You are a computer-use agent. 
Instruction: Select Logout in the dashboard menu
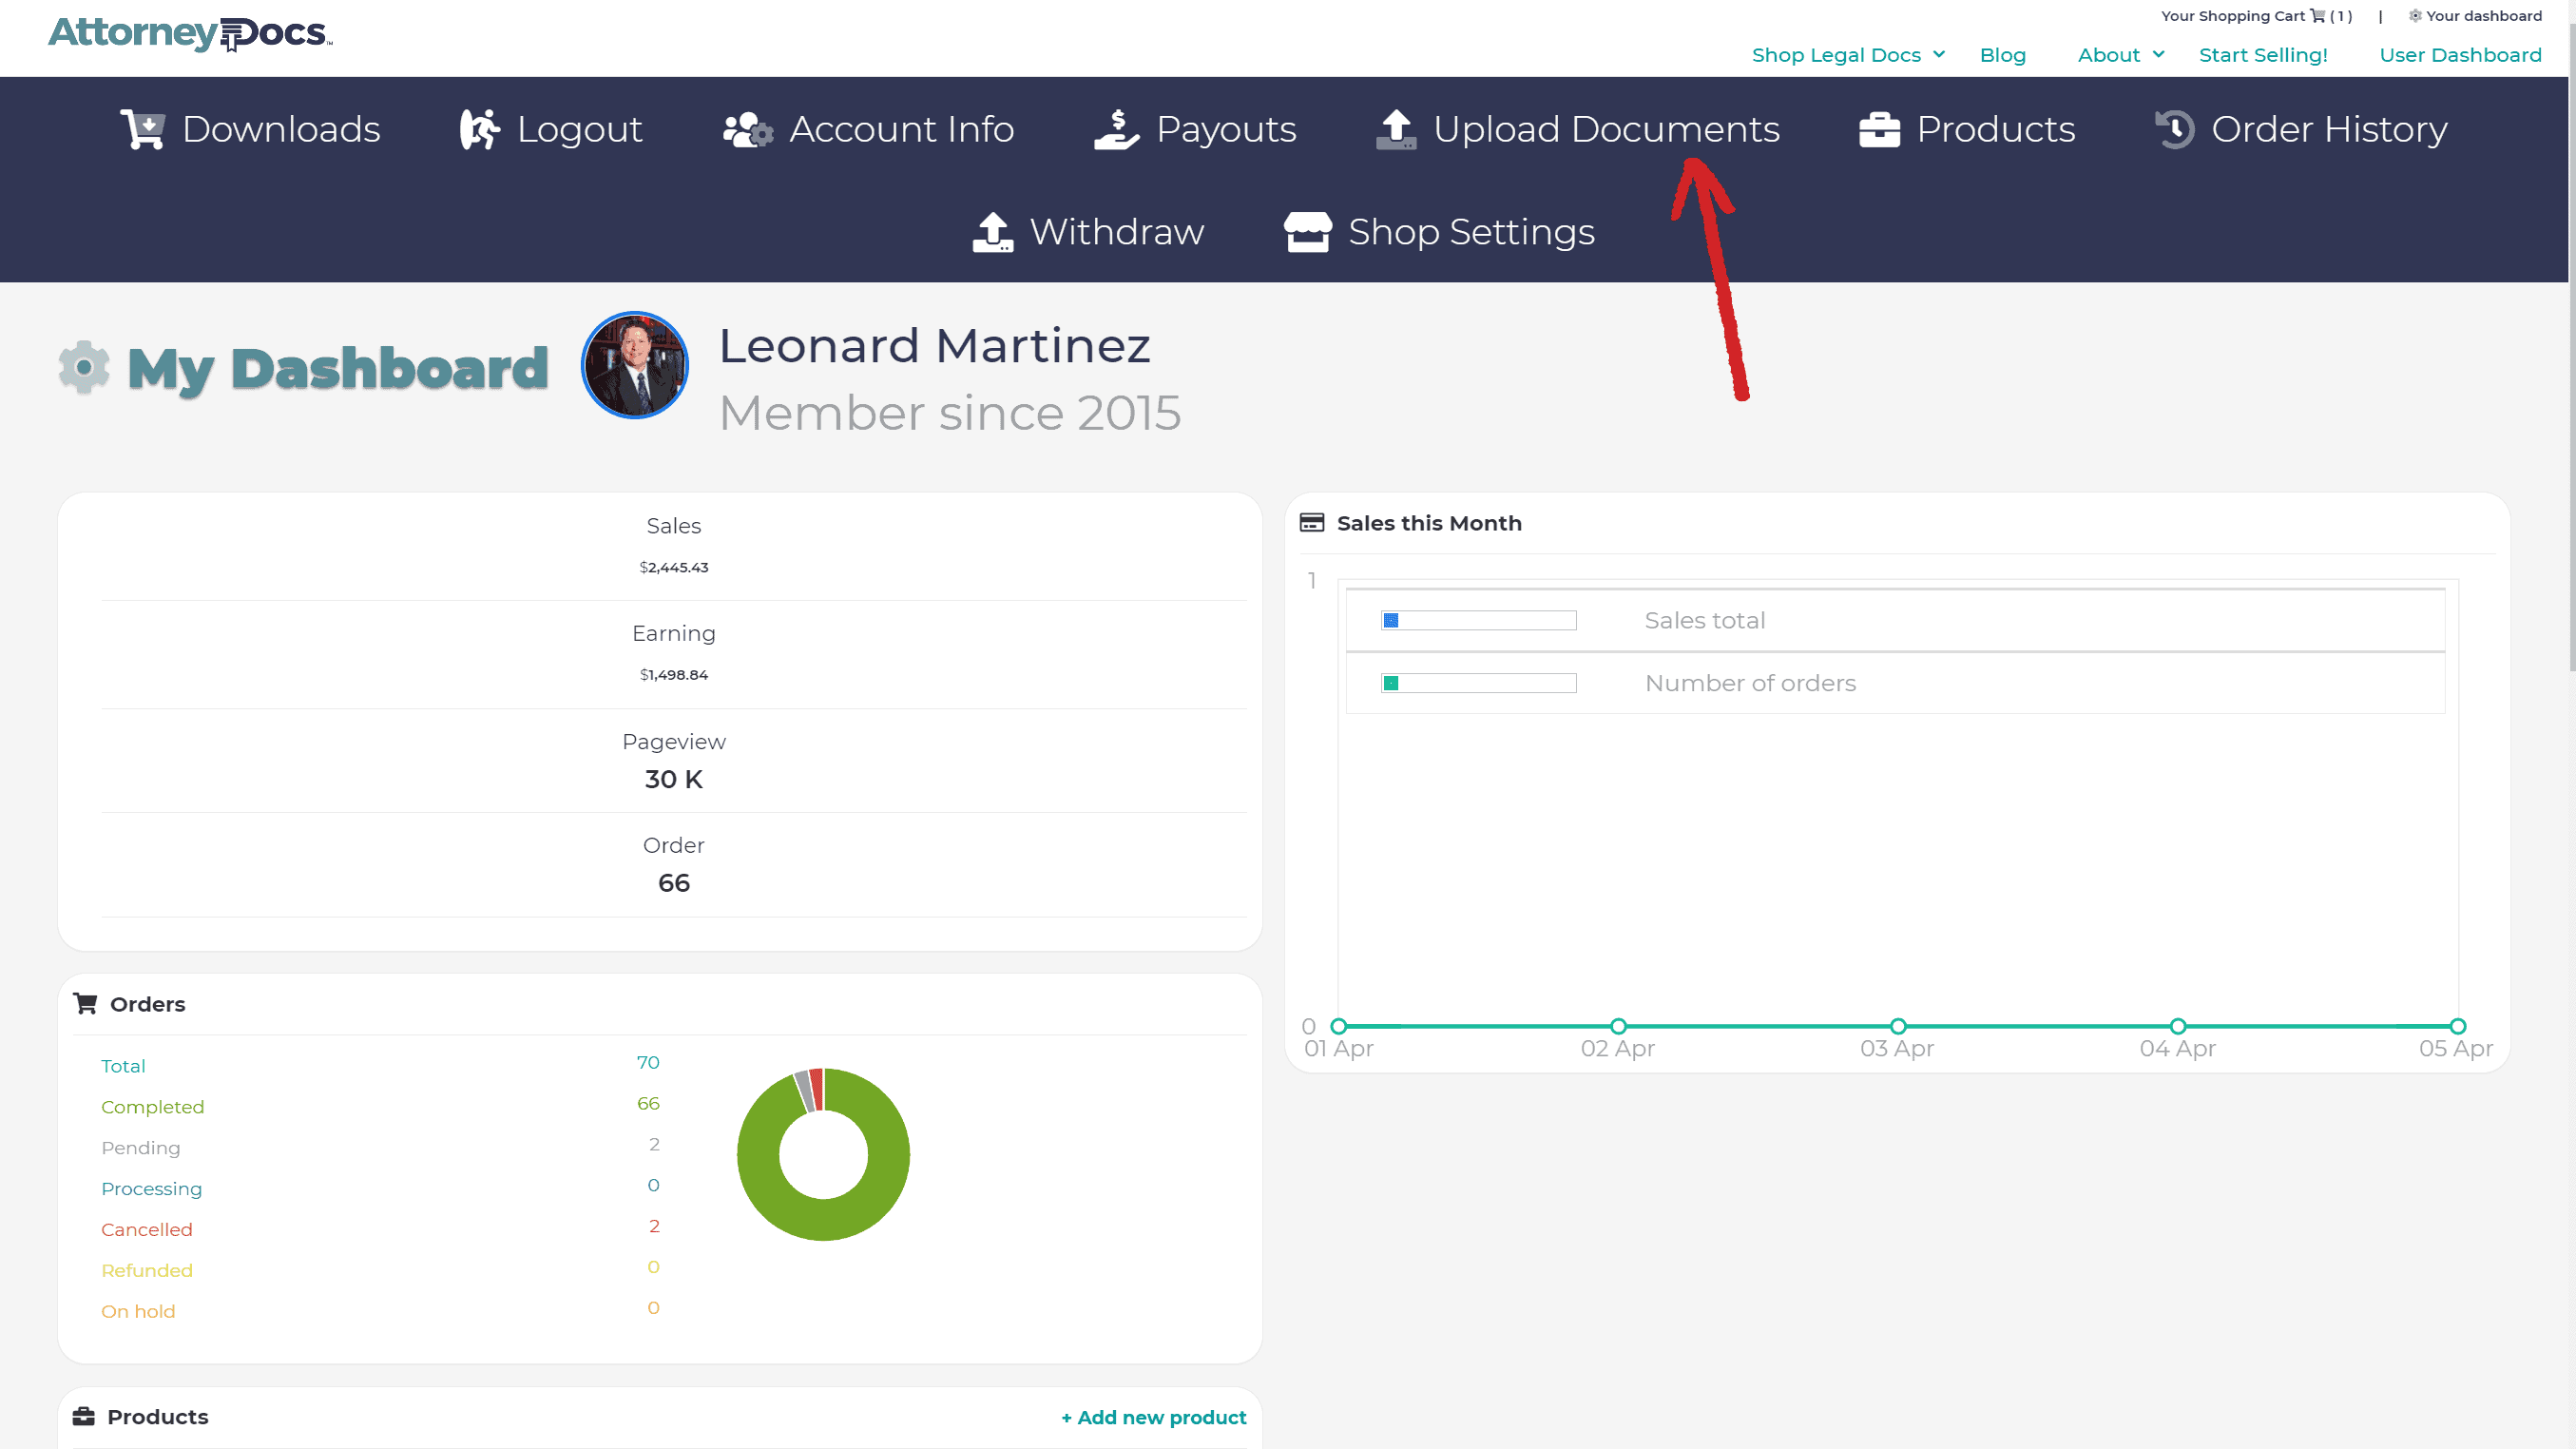(x=551, y=129)
